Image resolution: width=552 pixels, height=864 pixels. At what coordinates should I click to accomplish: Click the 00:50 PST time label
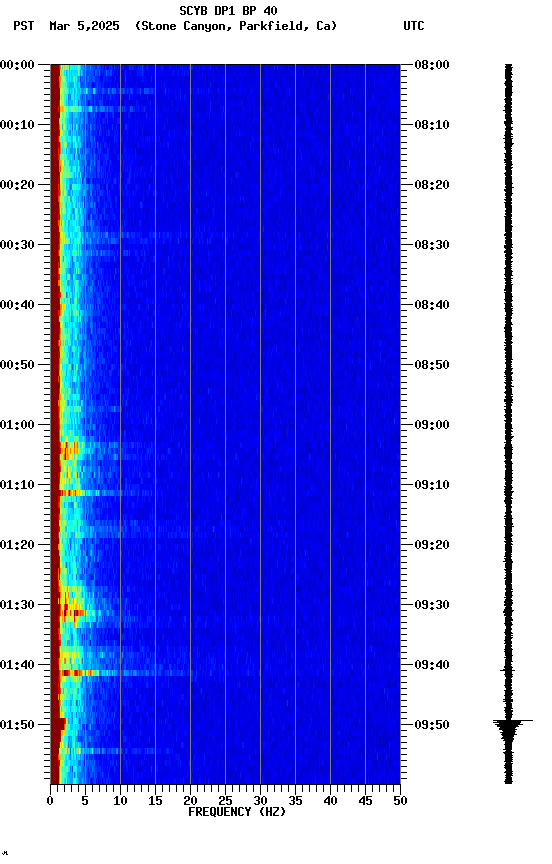point(17,365)
